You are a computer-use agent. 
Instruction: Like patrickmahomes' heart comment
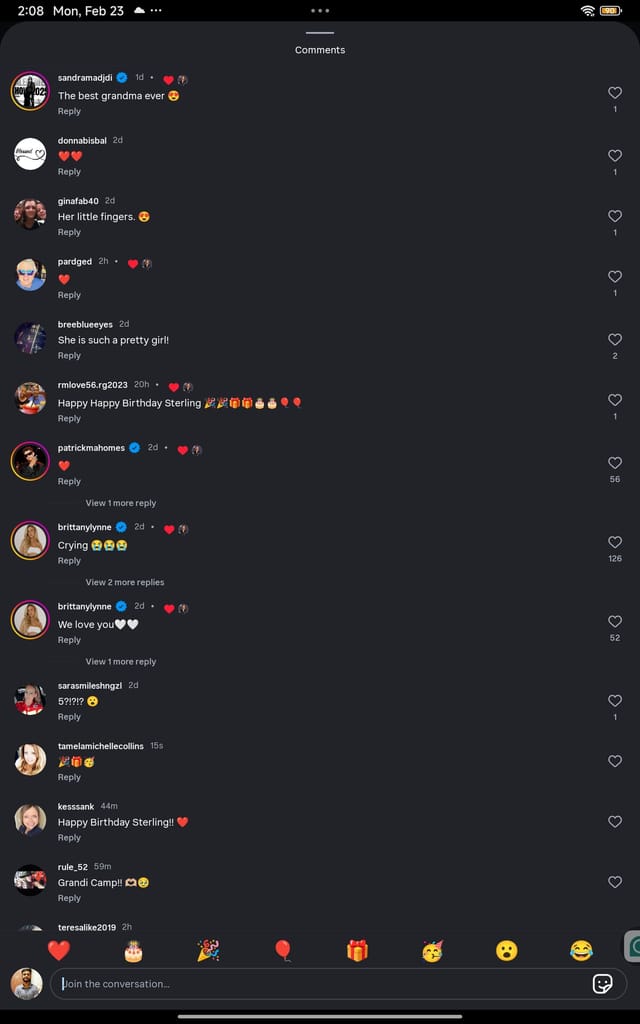(615, 463)
